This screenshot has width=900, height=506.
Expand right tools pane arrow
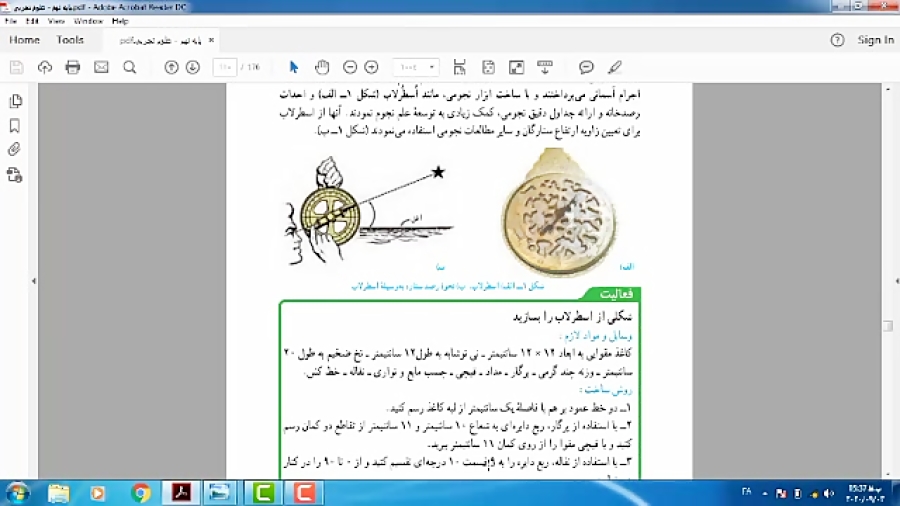[x=897, y=281]
